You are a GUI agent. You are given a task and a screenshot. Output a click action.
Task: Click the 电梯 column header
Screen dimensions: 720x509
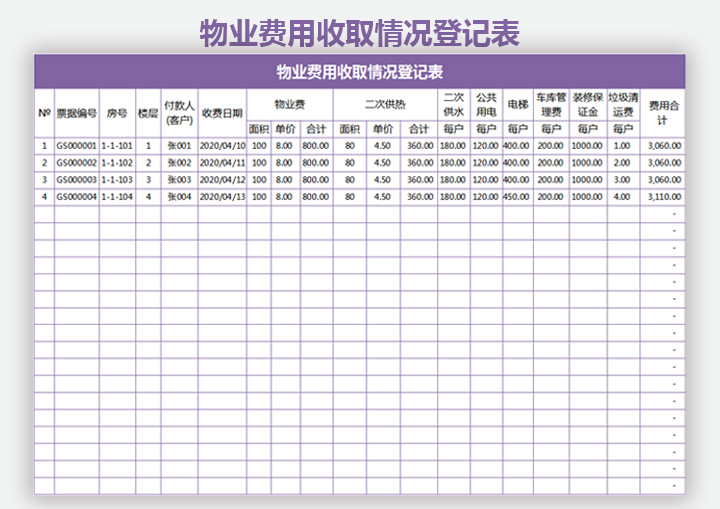pos(518,105)
